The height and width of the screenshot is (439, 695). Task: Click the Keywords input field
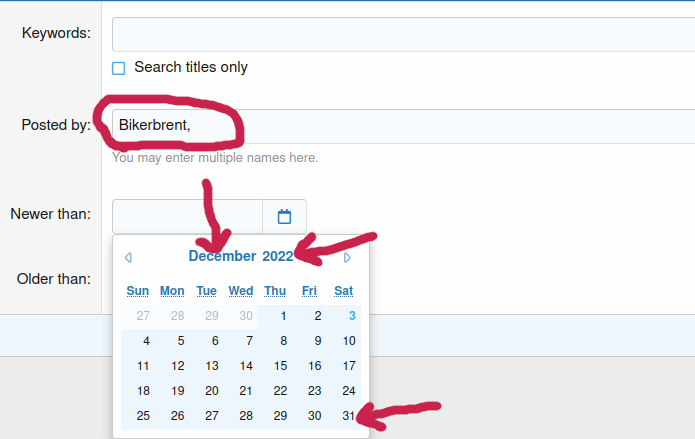(x=400, y=34)
